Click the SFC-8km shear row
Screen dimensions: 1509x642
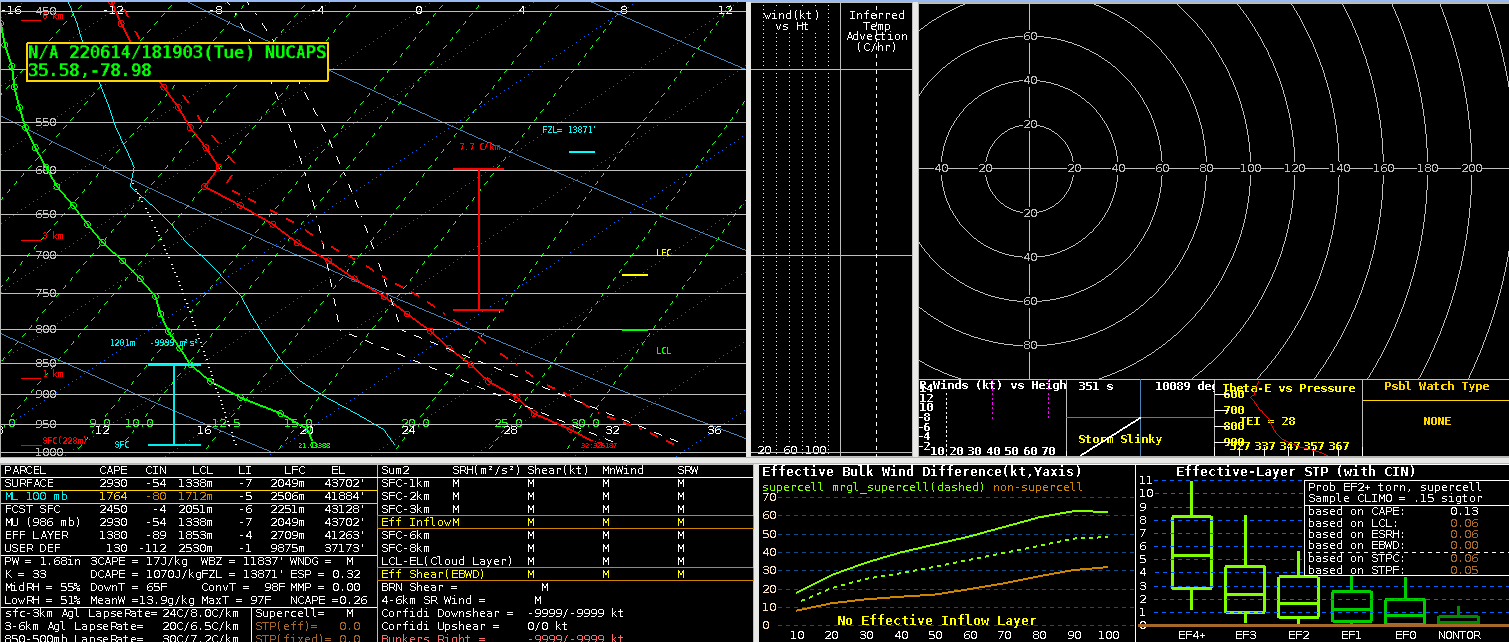tap(566, 548)
